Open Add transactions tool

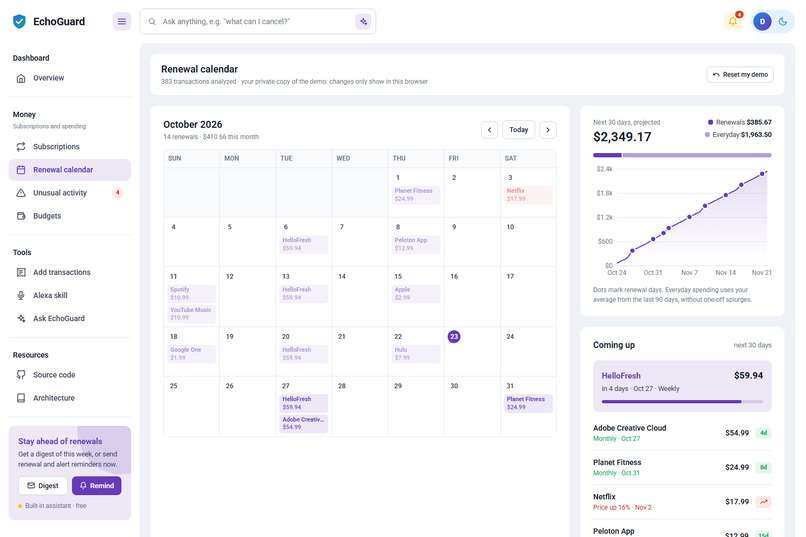pos(70,272)
